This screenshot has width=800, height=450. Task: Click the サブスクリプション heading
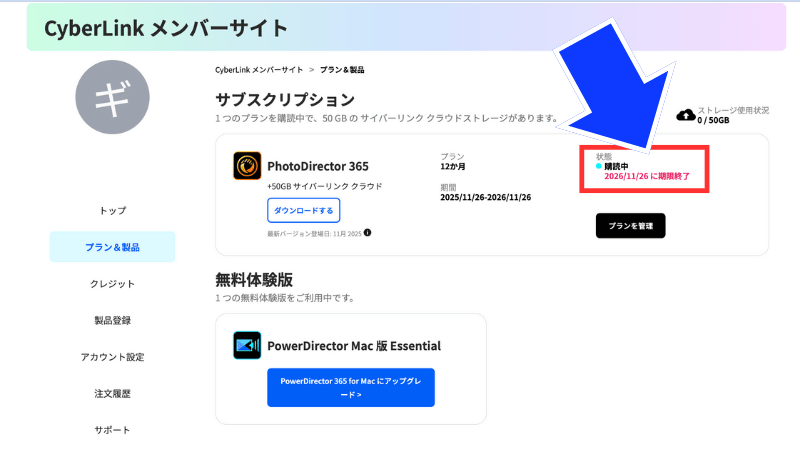click(x=285, y=99)
